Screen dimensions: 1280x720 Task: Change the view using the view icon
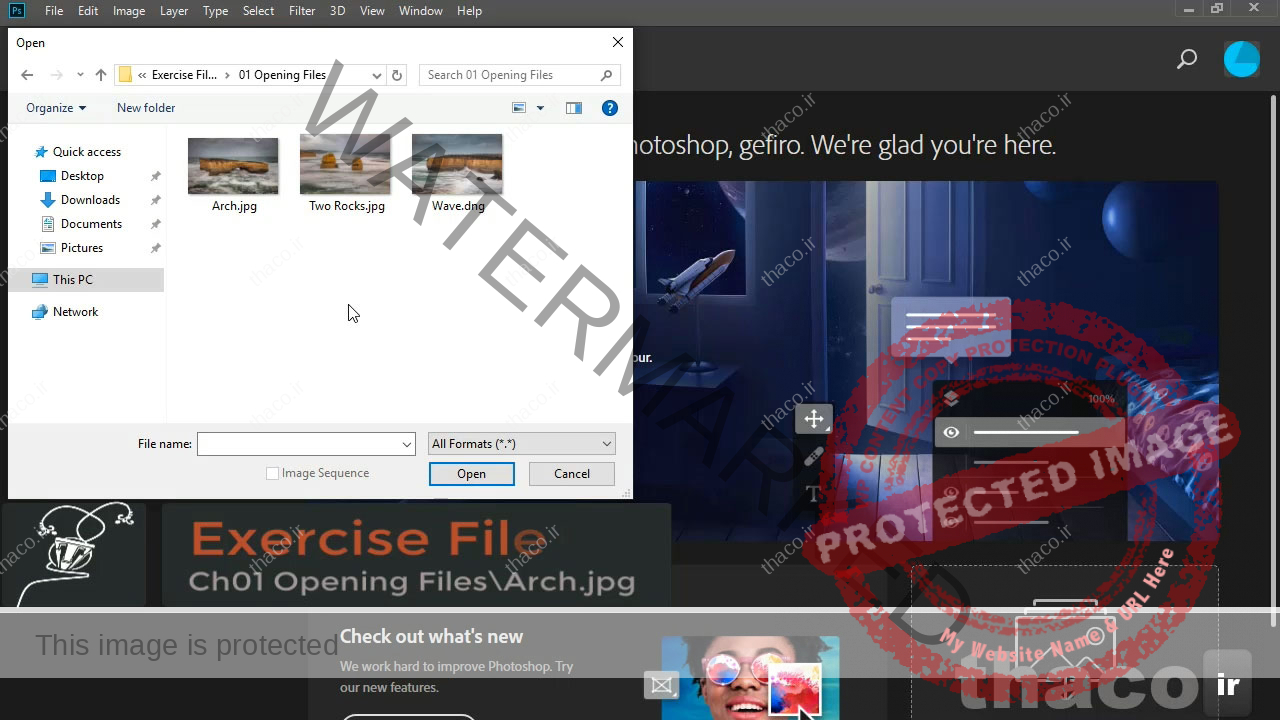(x=519, y=108)
